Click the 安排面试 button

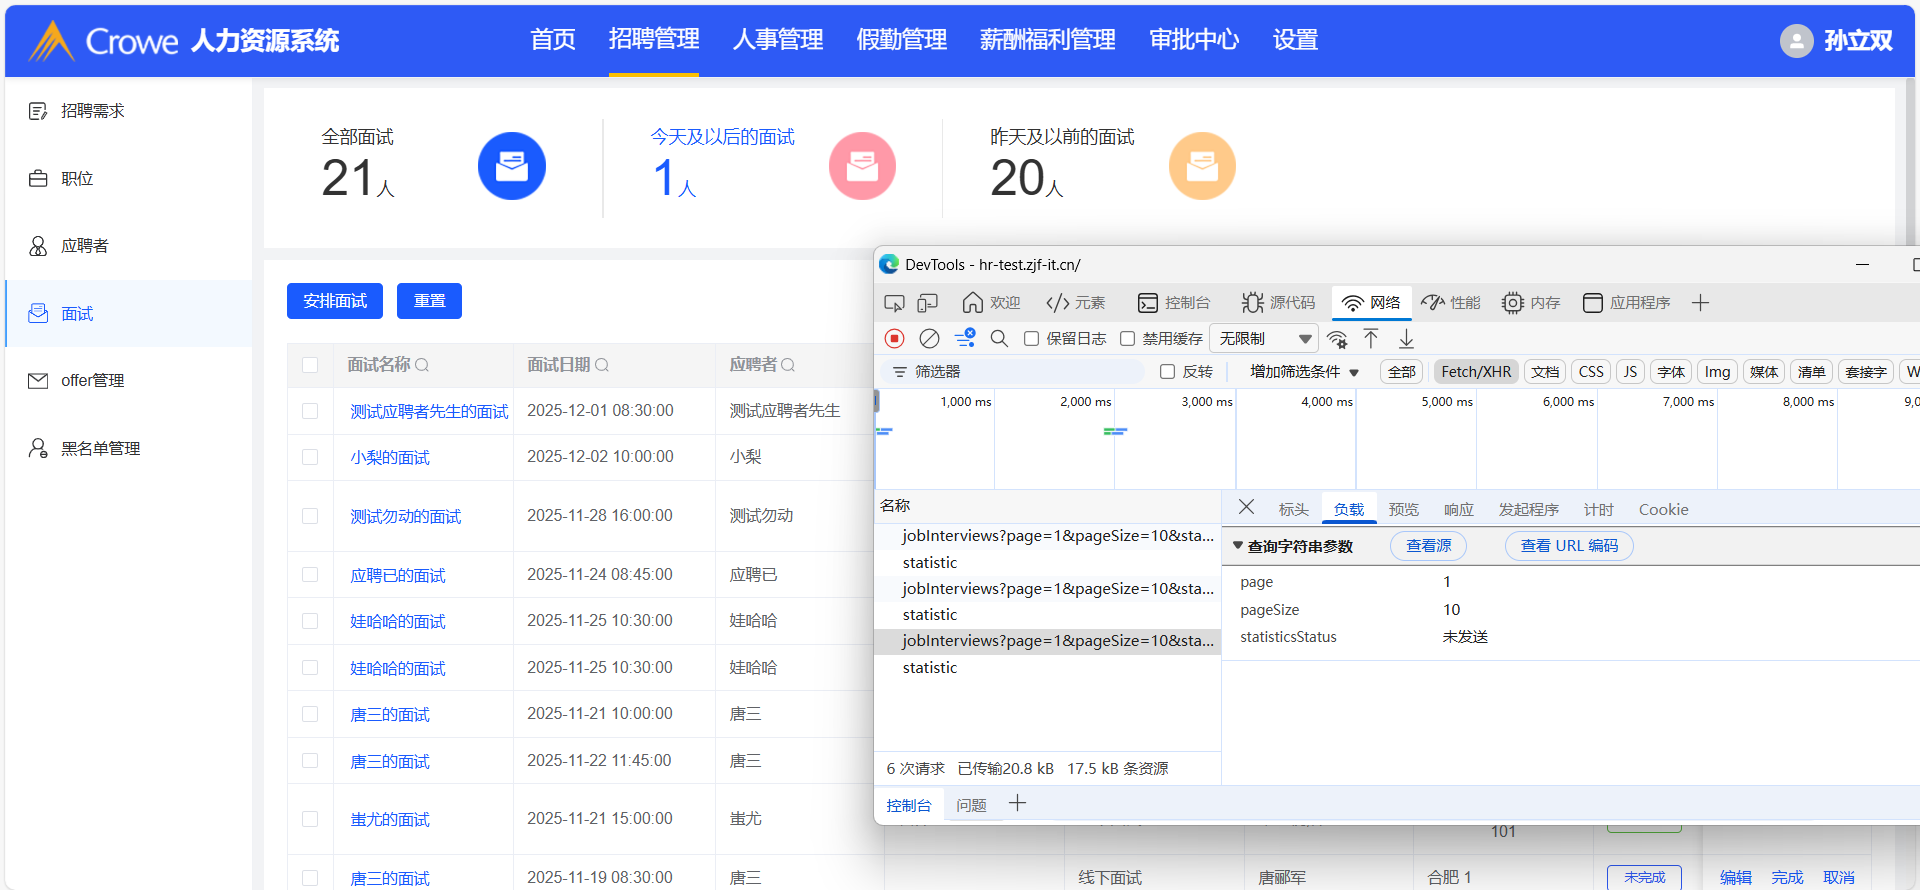[x=335, y=301]
